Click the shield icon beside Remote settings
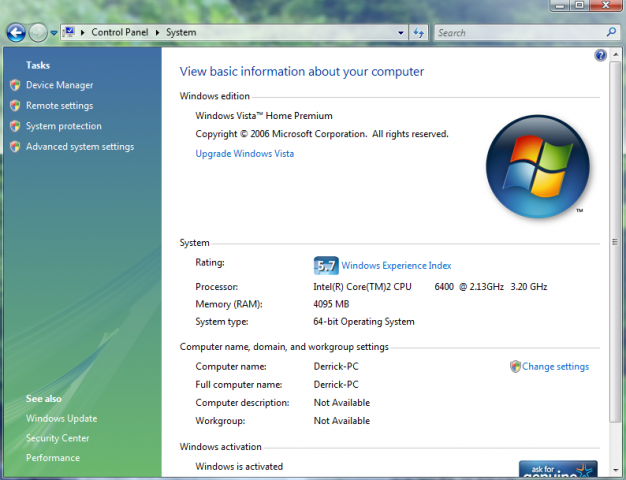This screenshot has height=480, width=626. click(15, 105)
